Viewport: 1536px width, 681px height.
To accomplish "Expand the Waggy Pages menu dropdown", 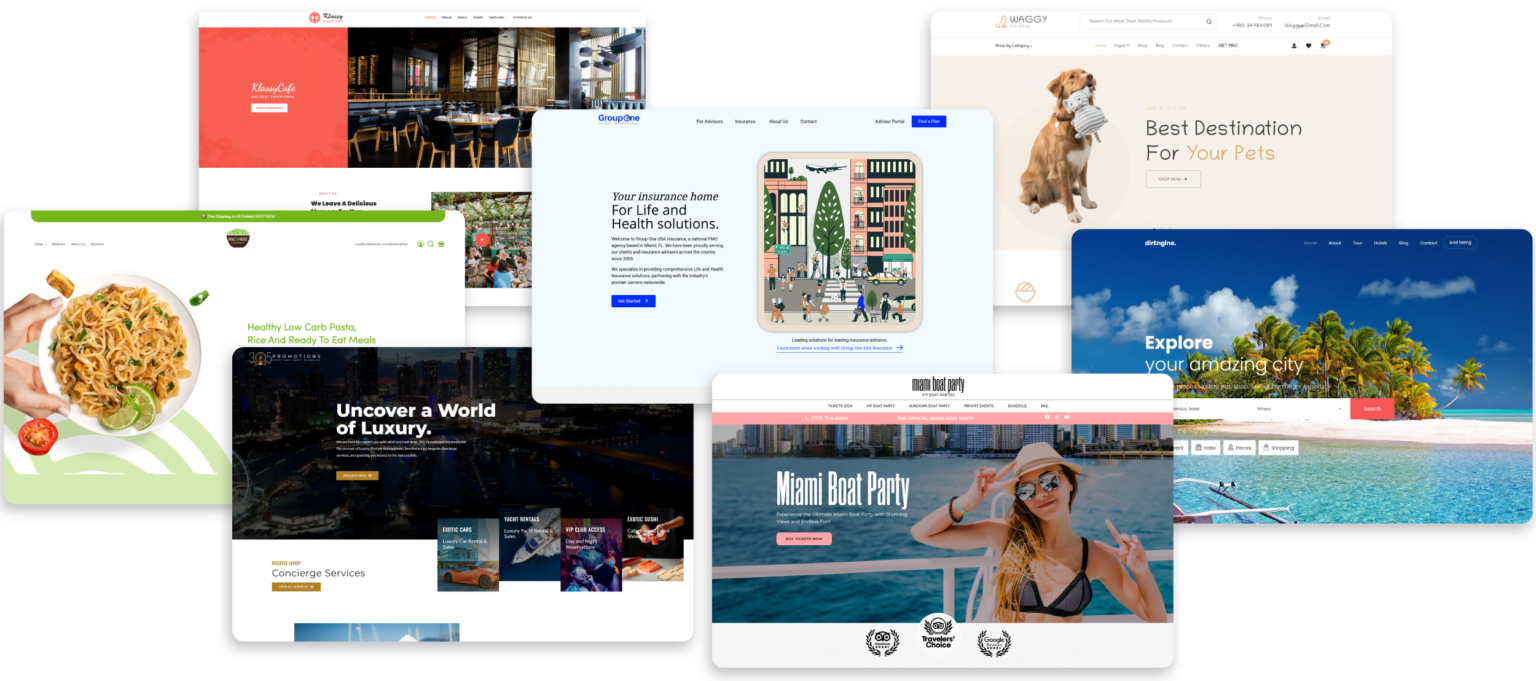I will click(x=1121, y=45).
